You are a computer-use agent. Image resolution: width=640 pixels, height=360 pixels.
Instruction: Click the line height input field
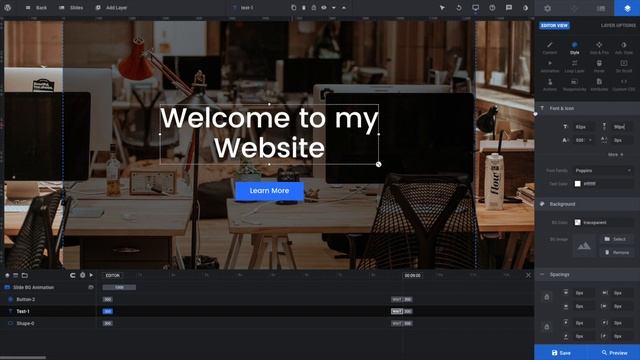pyautogui.click(x=622, y=127)
